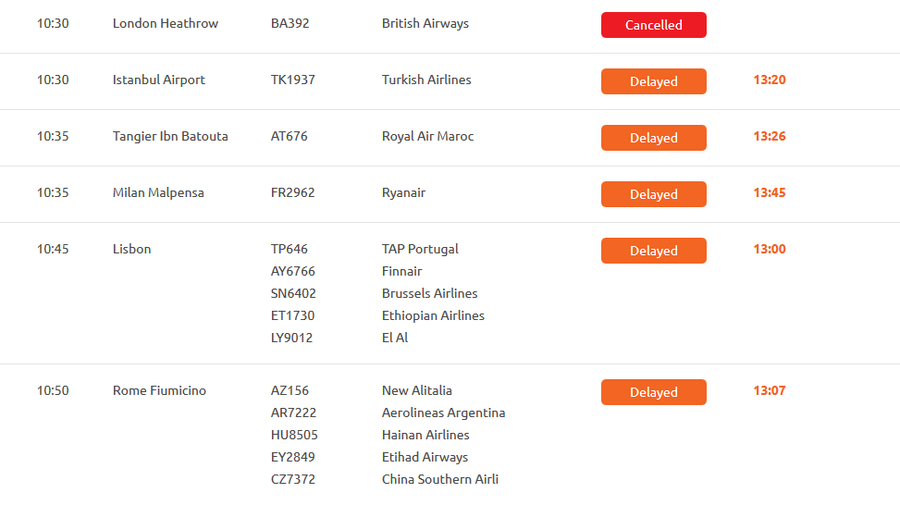The width and height of the screenshot is (900, 505).
Task: Click the Delayed badge for Milan Malpensa
Action: (x=653, y=194)
